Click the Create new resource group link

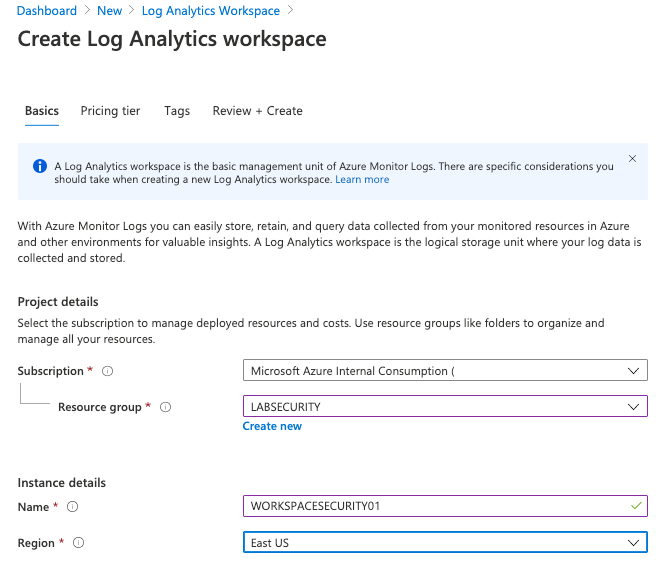point(272,426)
